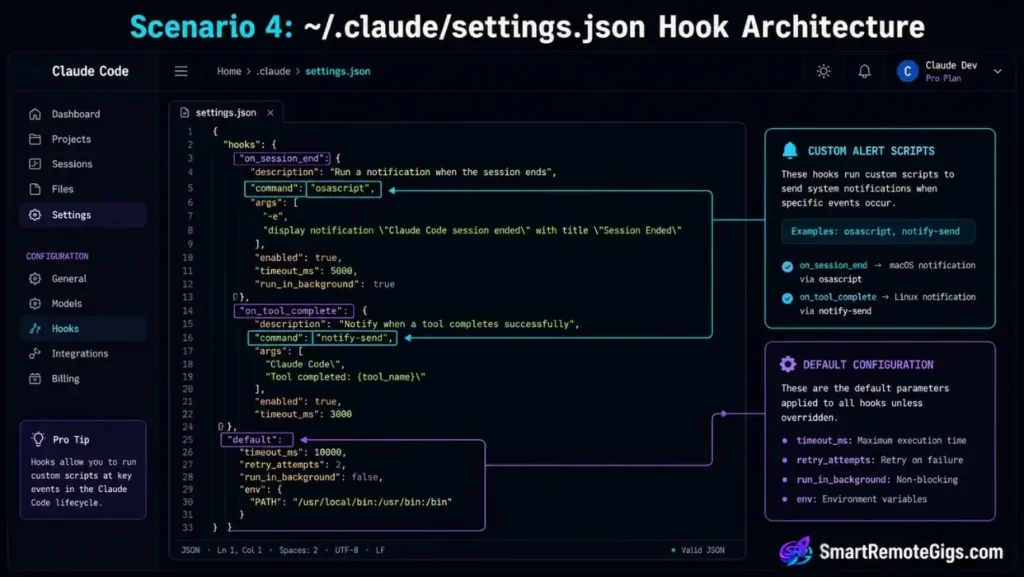The image size is (1024, 577).
Task: Click the on_session_end checkmark icon
Action: (x=787, y=266)
